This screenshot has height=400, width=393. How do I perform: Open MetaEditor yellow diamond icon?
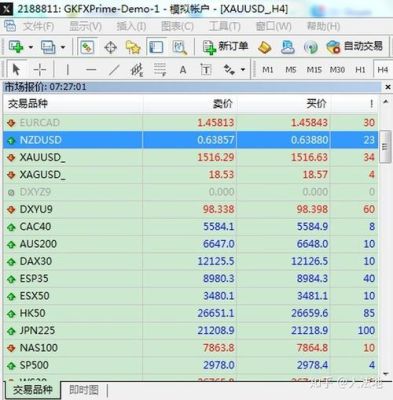tap(265, 47)
